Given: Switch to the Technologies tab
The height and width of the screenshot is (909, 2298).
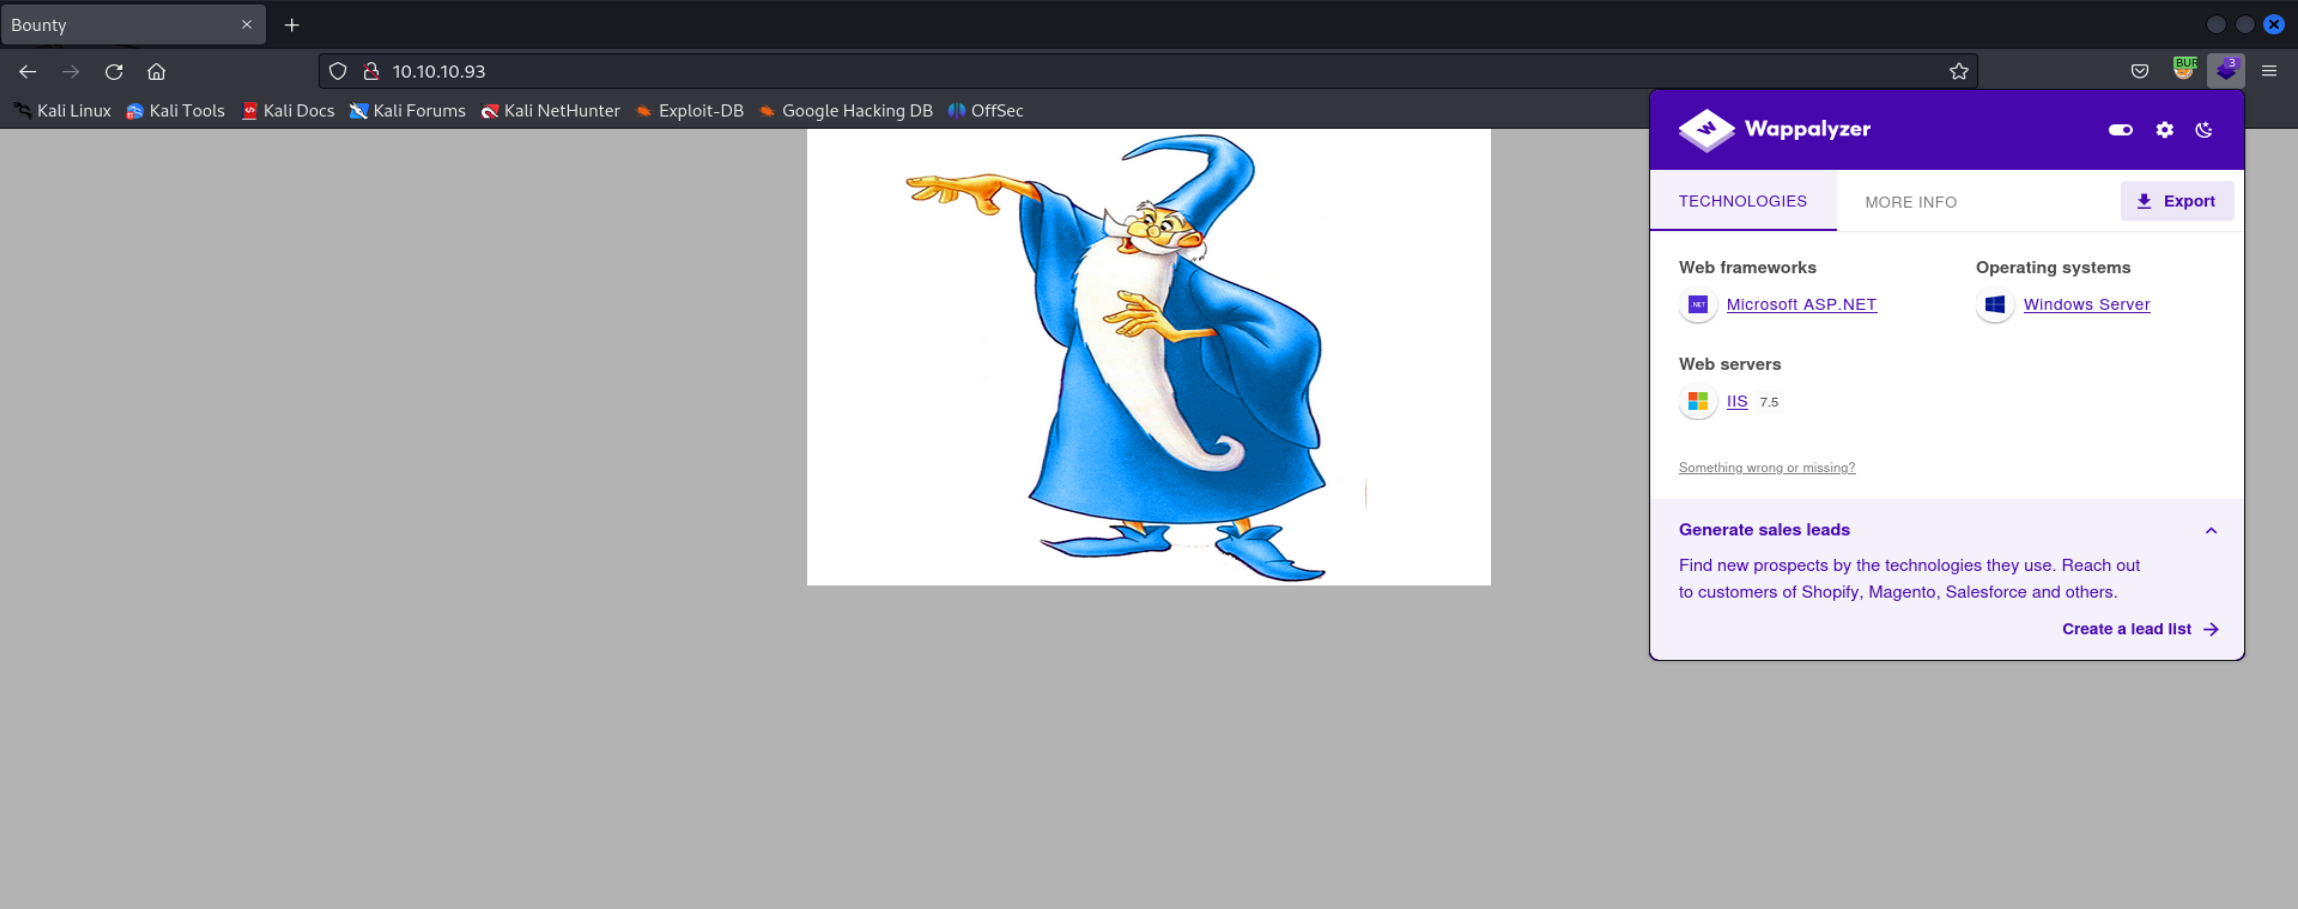Looking at the screenshot, I should point(1743,201).
